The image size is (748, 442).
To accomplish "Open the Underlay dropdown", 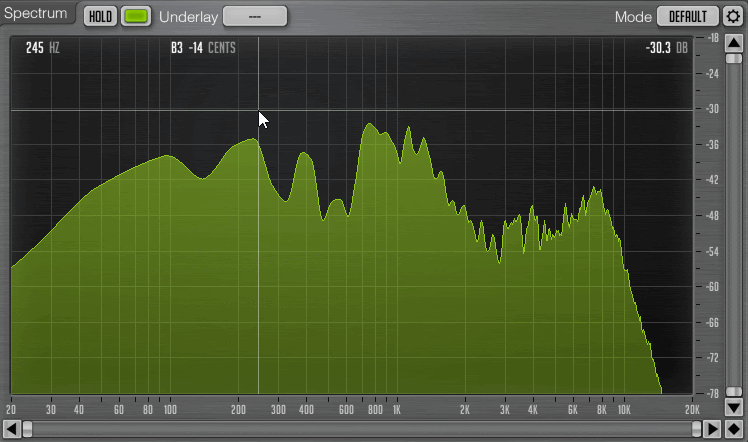I will point(255,16).
